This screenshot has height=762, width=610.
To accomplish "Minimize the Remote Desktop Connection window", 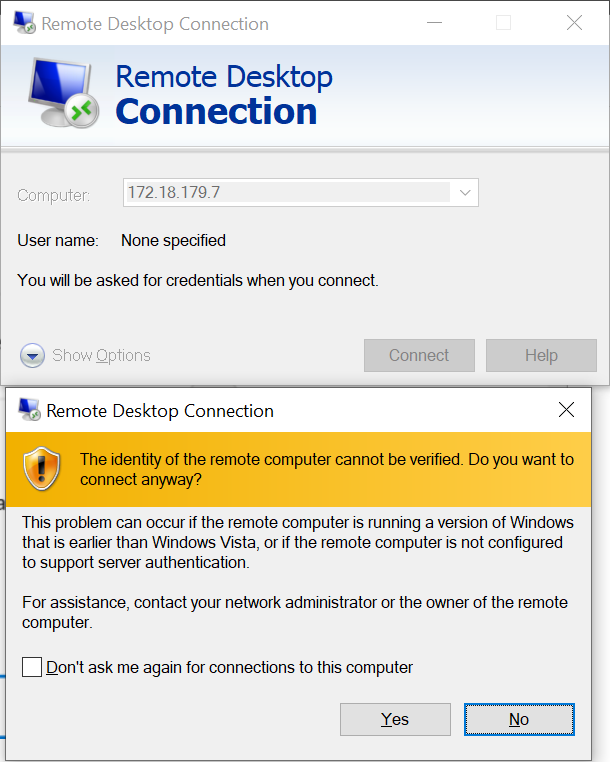I will 432,23.
